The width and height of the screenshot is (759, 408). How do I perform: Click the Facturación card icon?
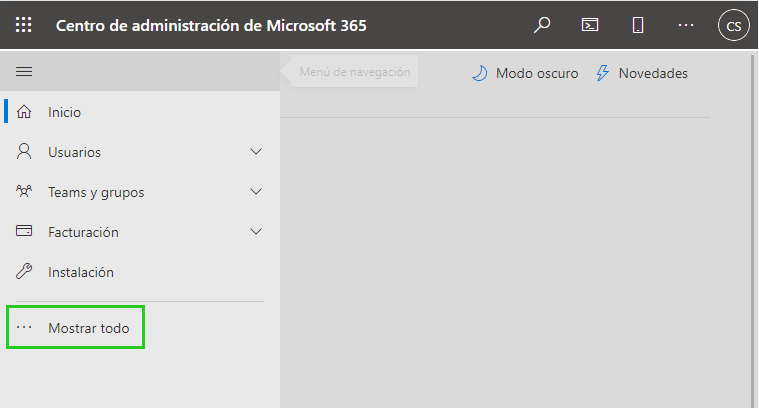tap(24, 231)
